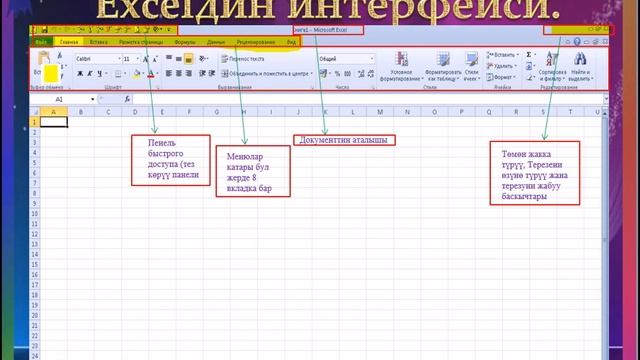640x360 pixels.
Task: Open Форматировать как таблицу menu
Action: [x=443, y=66]
